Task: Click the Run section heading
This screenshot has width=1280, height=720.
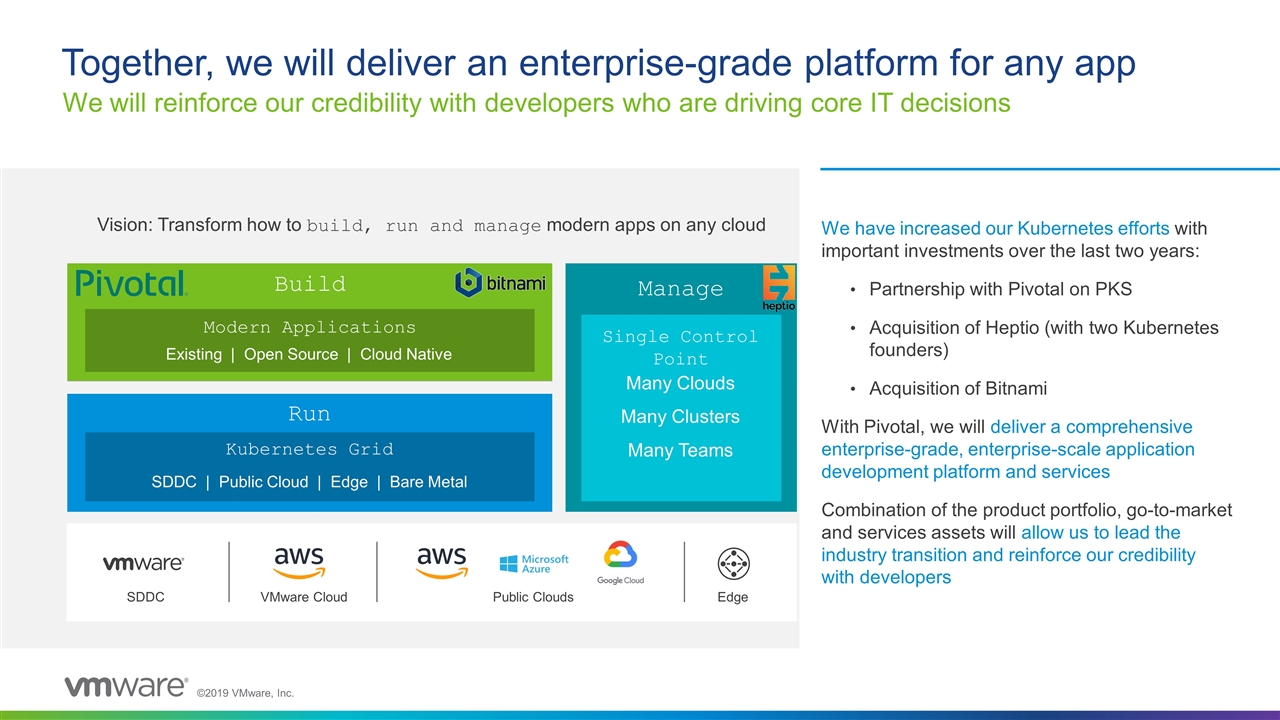Action: click(309, 414)
